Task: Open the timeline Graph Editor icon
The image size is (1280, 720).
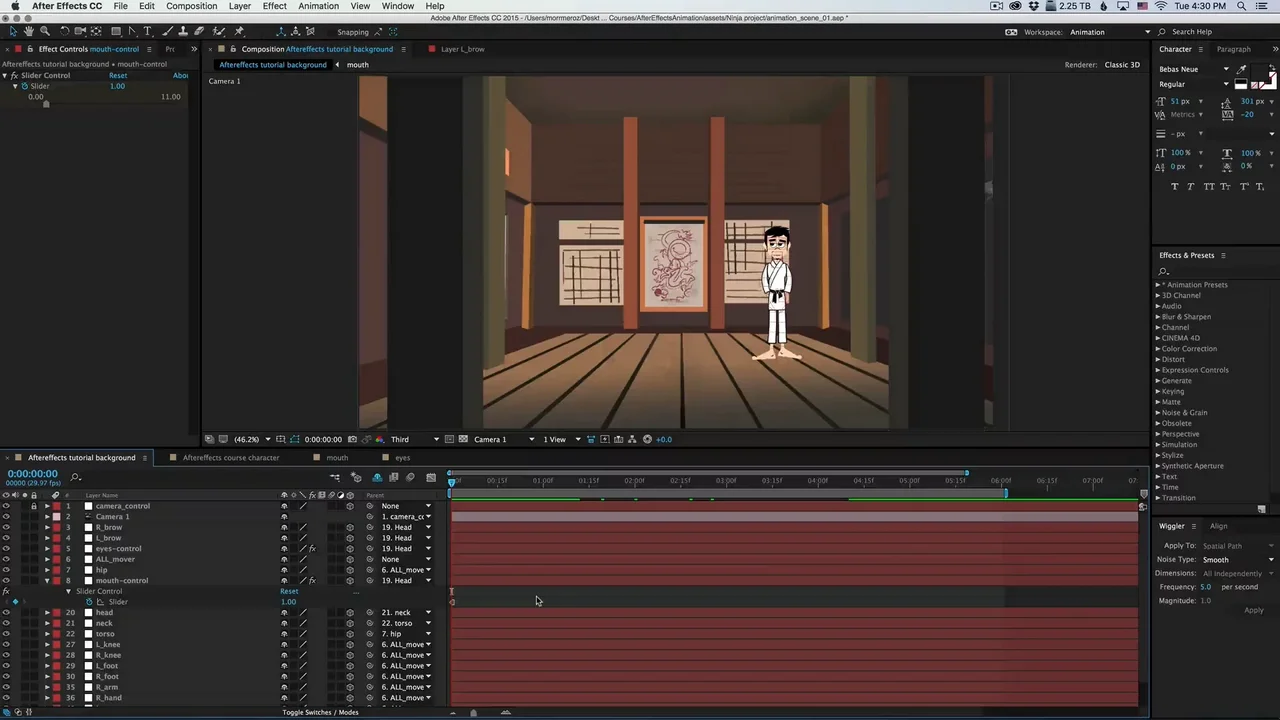Action: [x=431, y=478]
